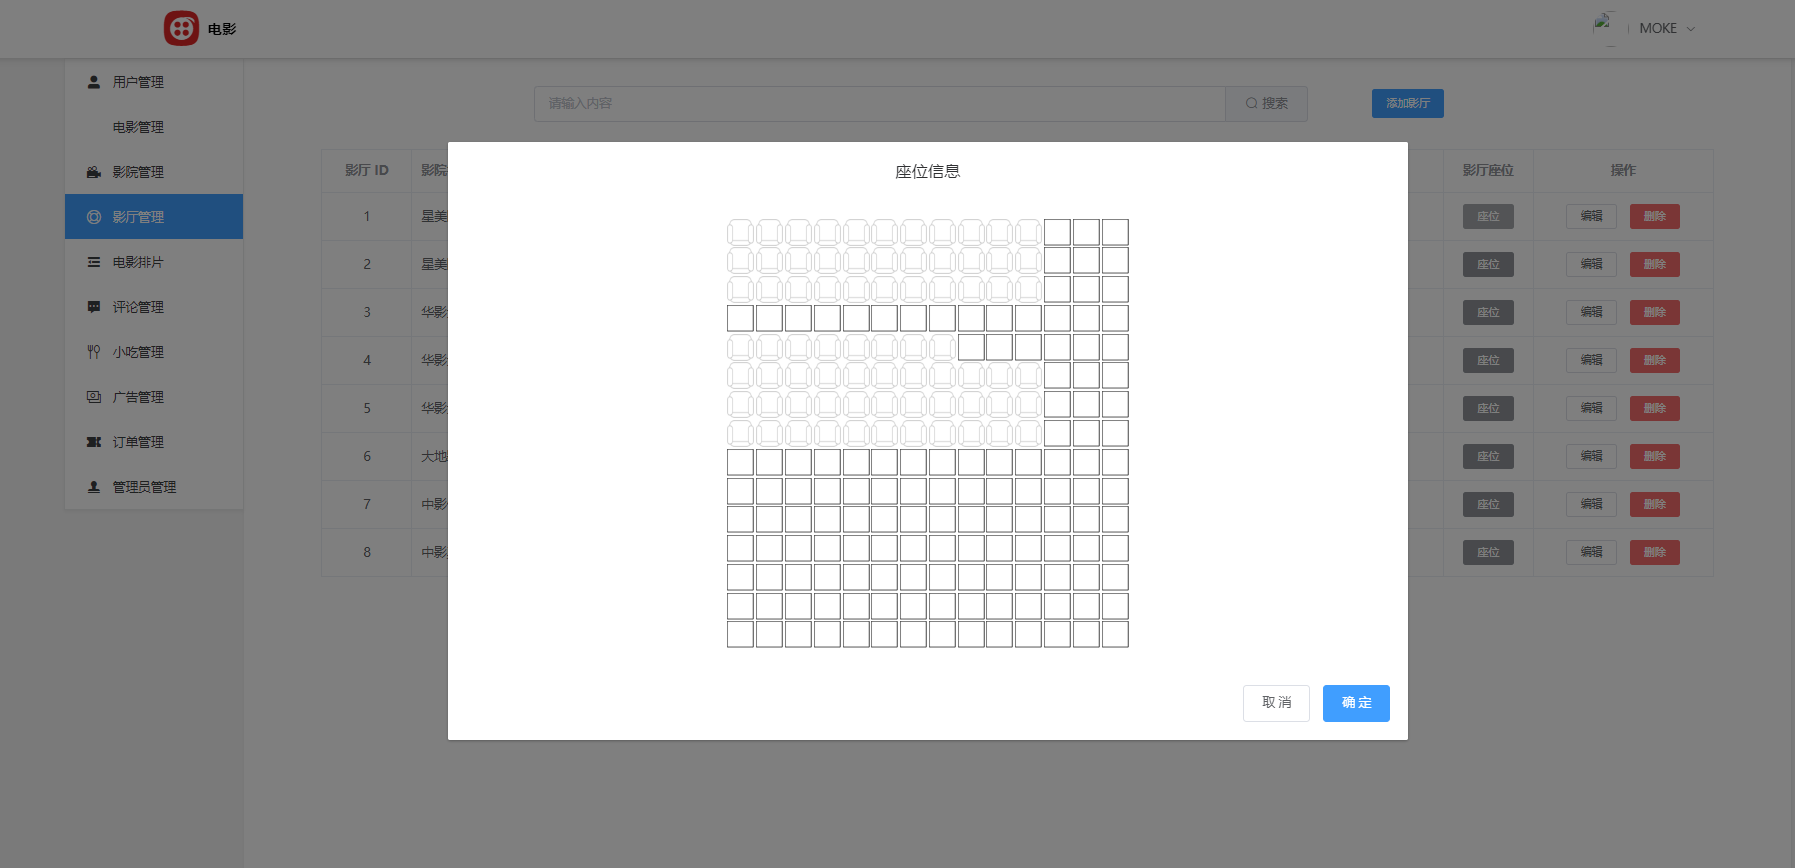Viewport: 1795px width, 868px height.
Task: Toggle the first empty square in the fourth seat row
Action: [740, 318]
